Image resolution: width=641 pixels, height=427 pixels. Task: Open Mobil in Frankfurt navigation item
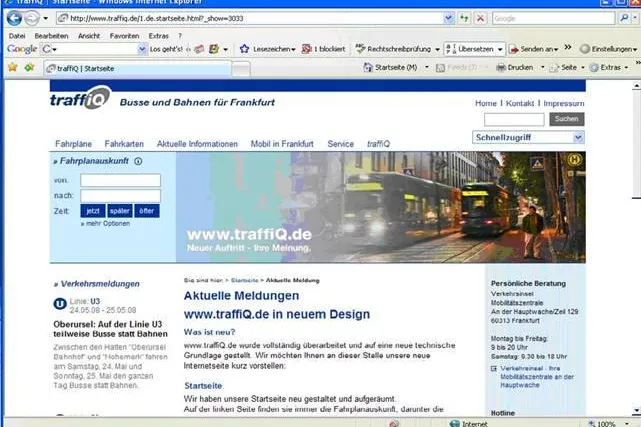pyautogui.click(x=282, y=144)
